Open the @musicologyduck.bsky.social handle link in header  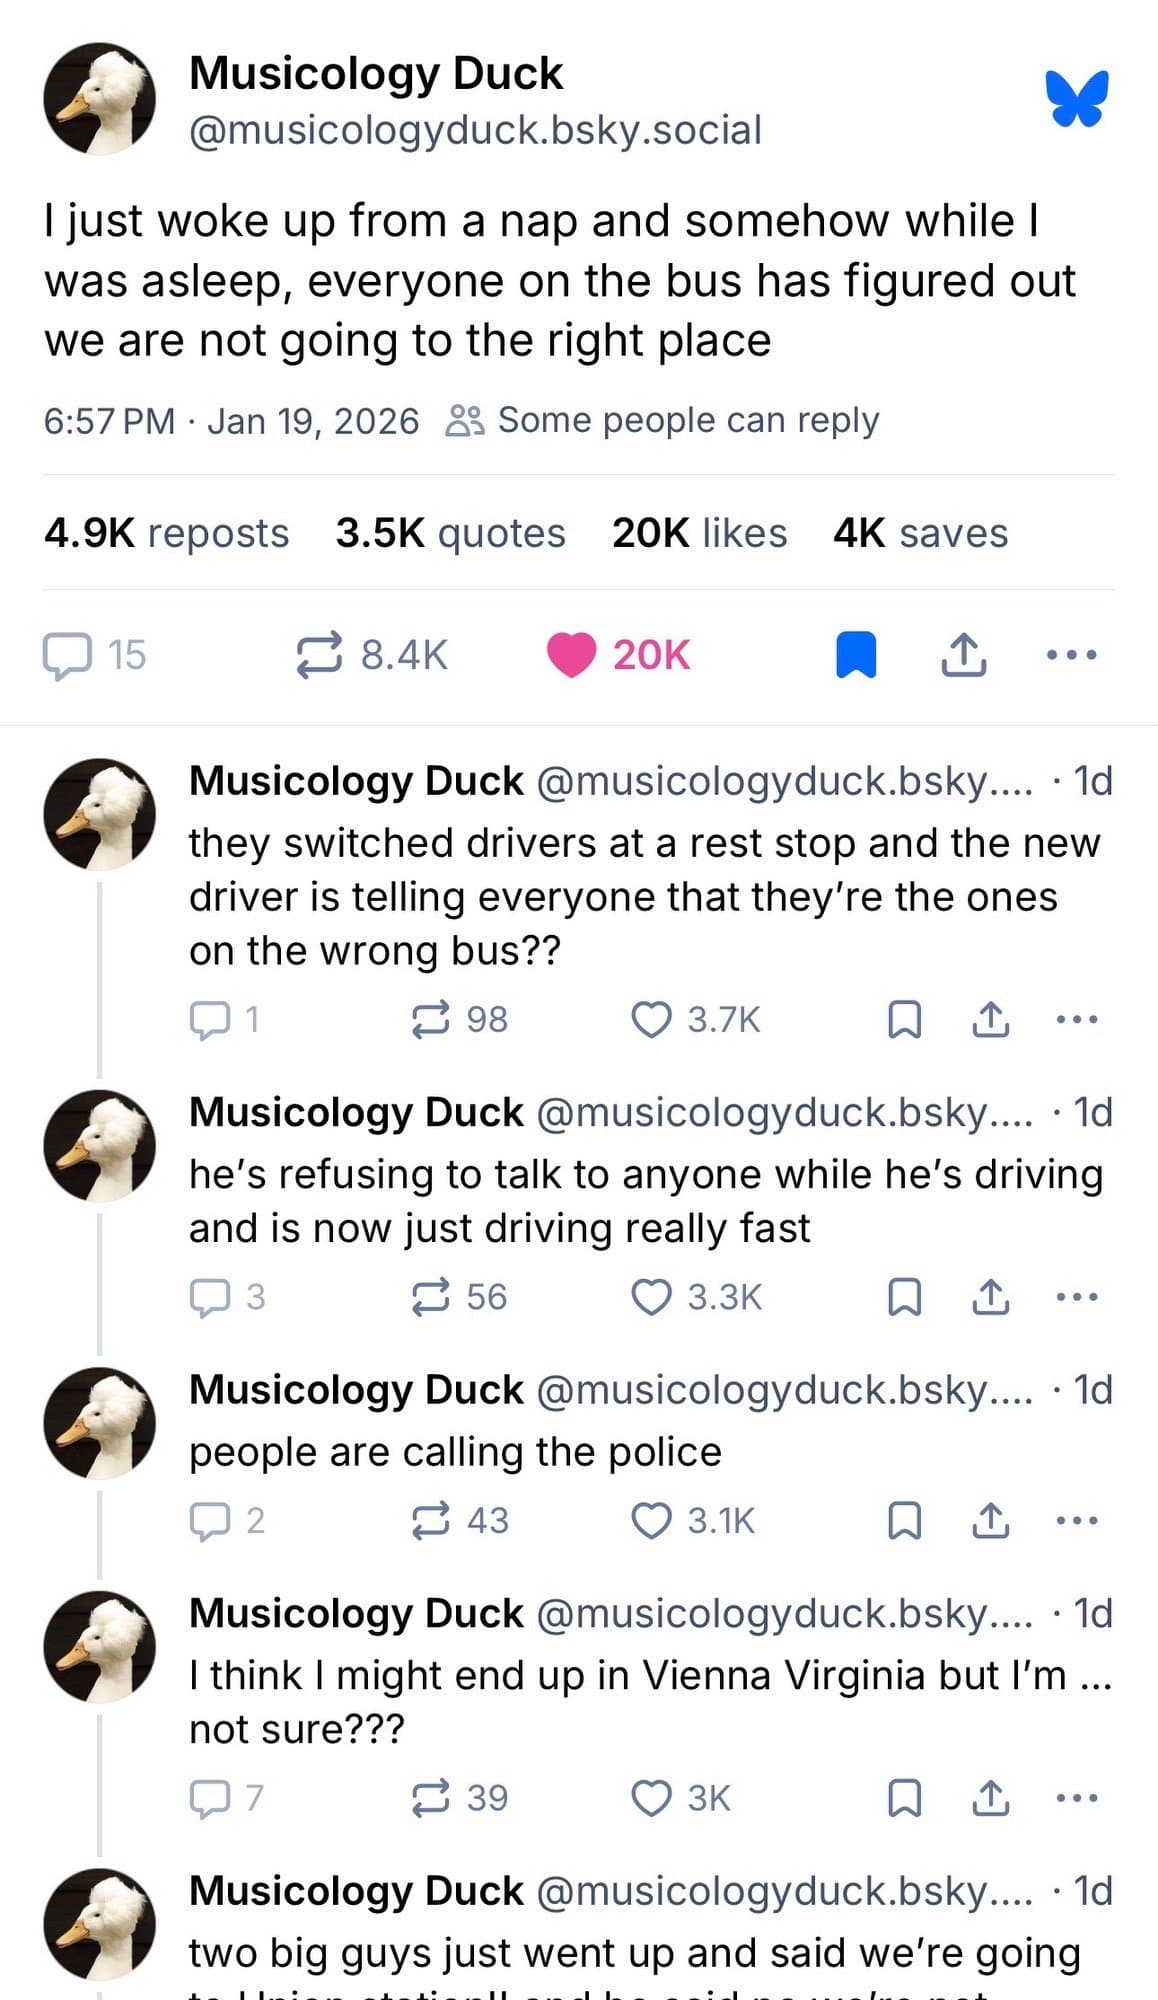475,130
